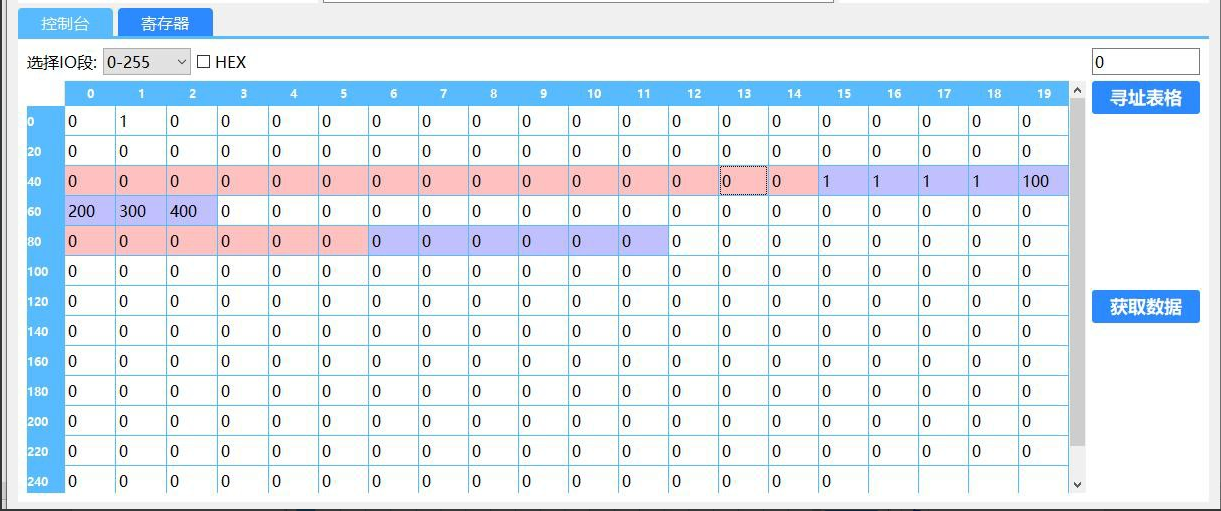Click column header 10 in the table
This screenshot has width=1221, height=511.
coord(594,93)
